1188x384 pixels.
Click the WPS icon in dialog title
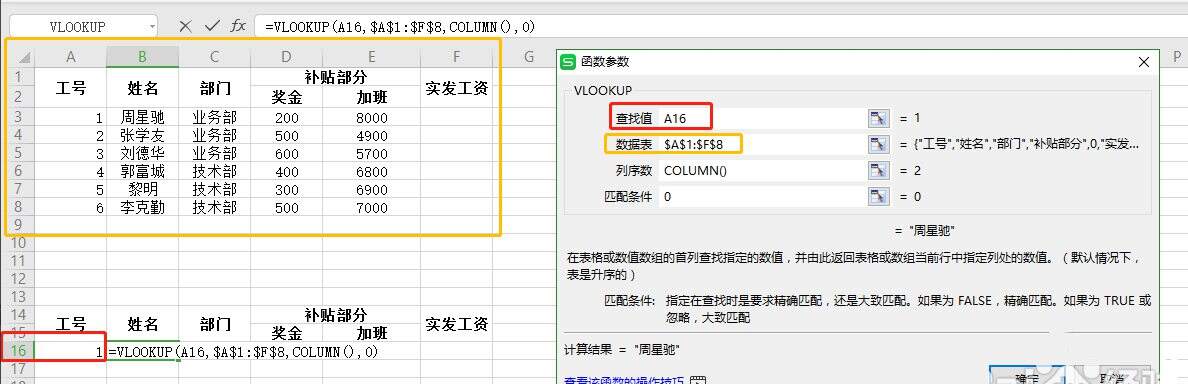(567, 62)
